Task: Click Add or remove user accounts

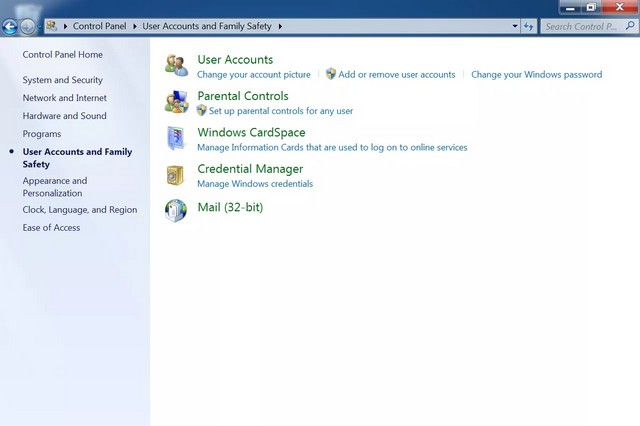Action: pyautogui.click(x=396, y=75)
